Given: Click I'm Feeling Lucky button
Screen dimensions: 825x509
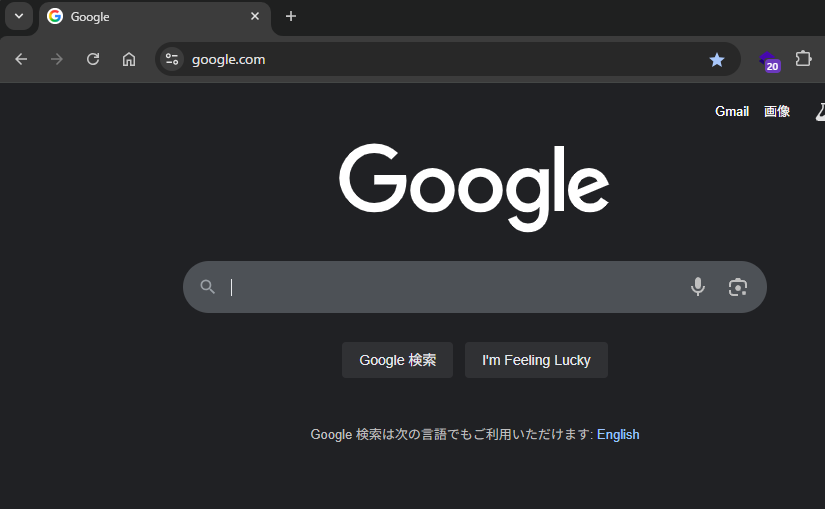Looking at the screenshot, I should point(536,360).
